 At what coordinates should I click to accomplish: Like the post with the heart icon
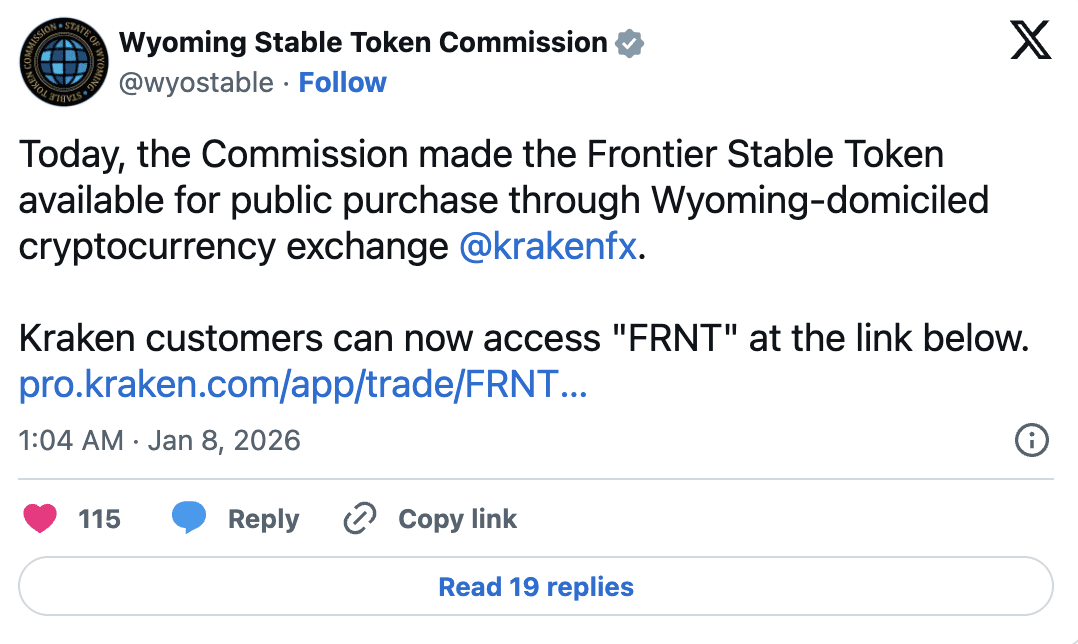(x=40, y=519)
